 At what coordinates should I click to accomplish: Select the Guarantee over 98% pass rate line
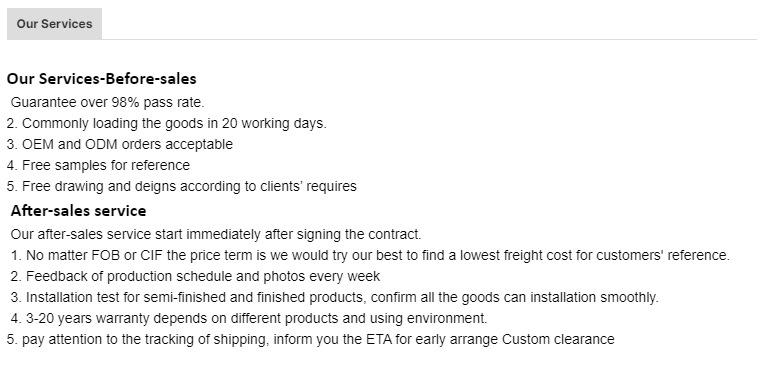point(107,102)
